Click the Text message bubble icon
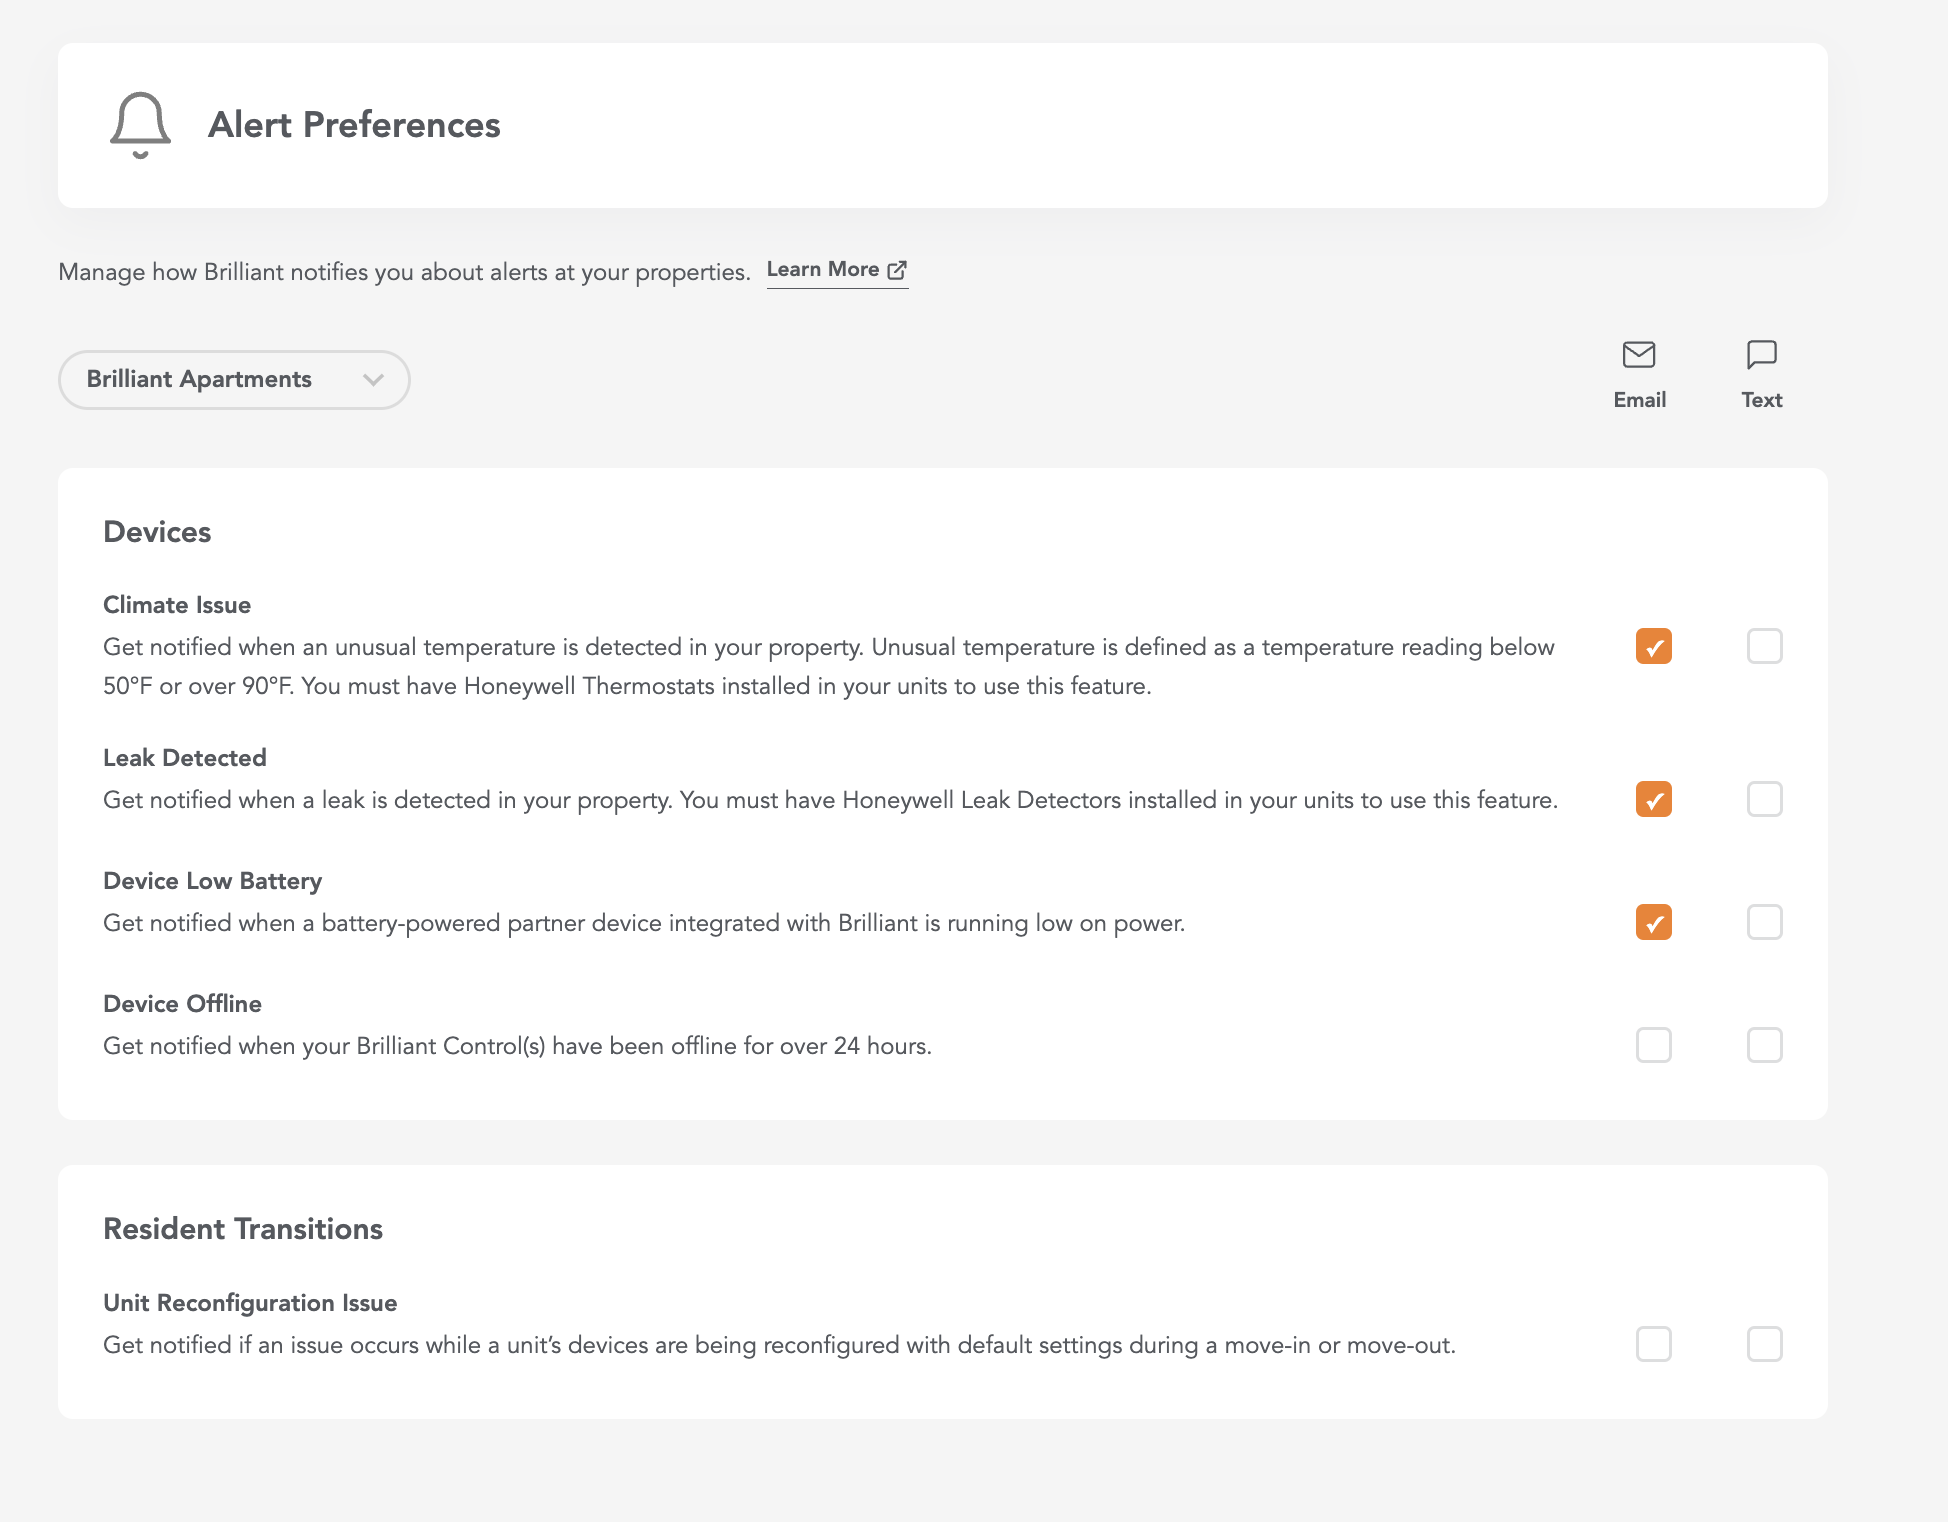Screen dimensions: 1948x1522 point(1761,354)
